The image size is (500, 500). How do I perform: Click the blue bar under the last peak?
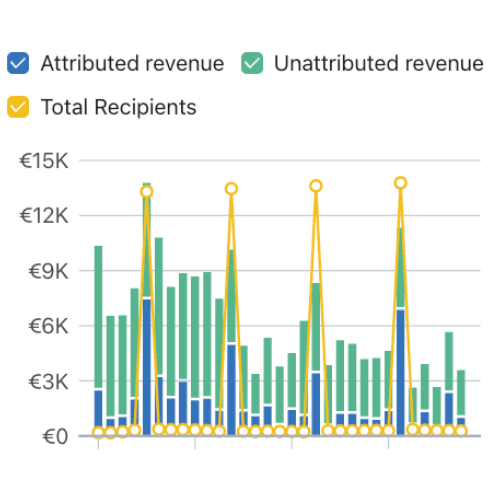click(401, 372)
